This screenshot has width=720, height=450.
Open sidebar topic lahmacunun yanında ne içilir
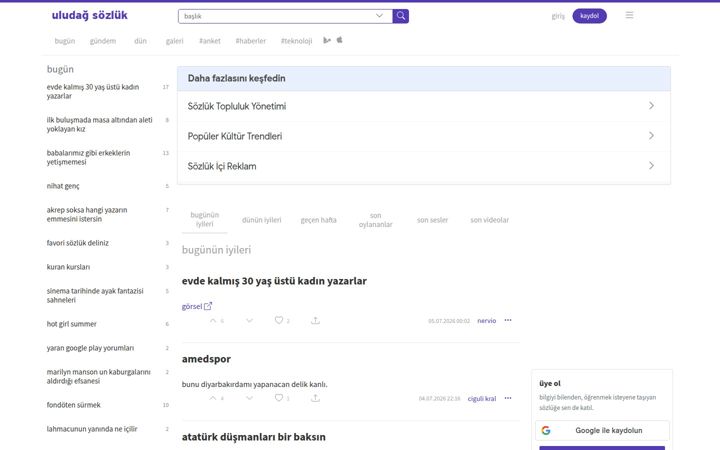point(92,429)
